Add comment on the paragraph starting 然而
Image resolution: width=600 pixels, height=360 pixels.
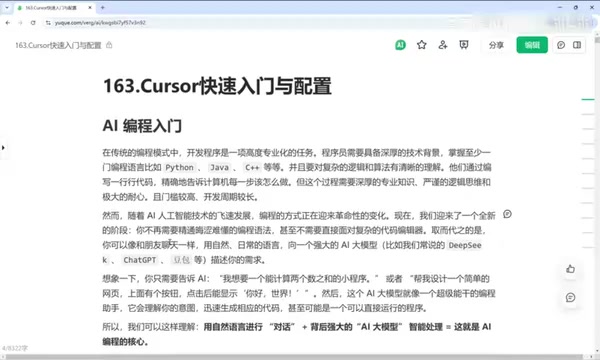pyautogui.click(x=507, y=214)
